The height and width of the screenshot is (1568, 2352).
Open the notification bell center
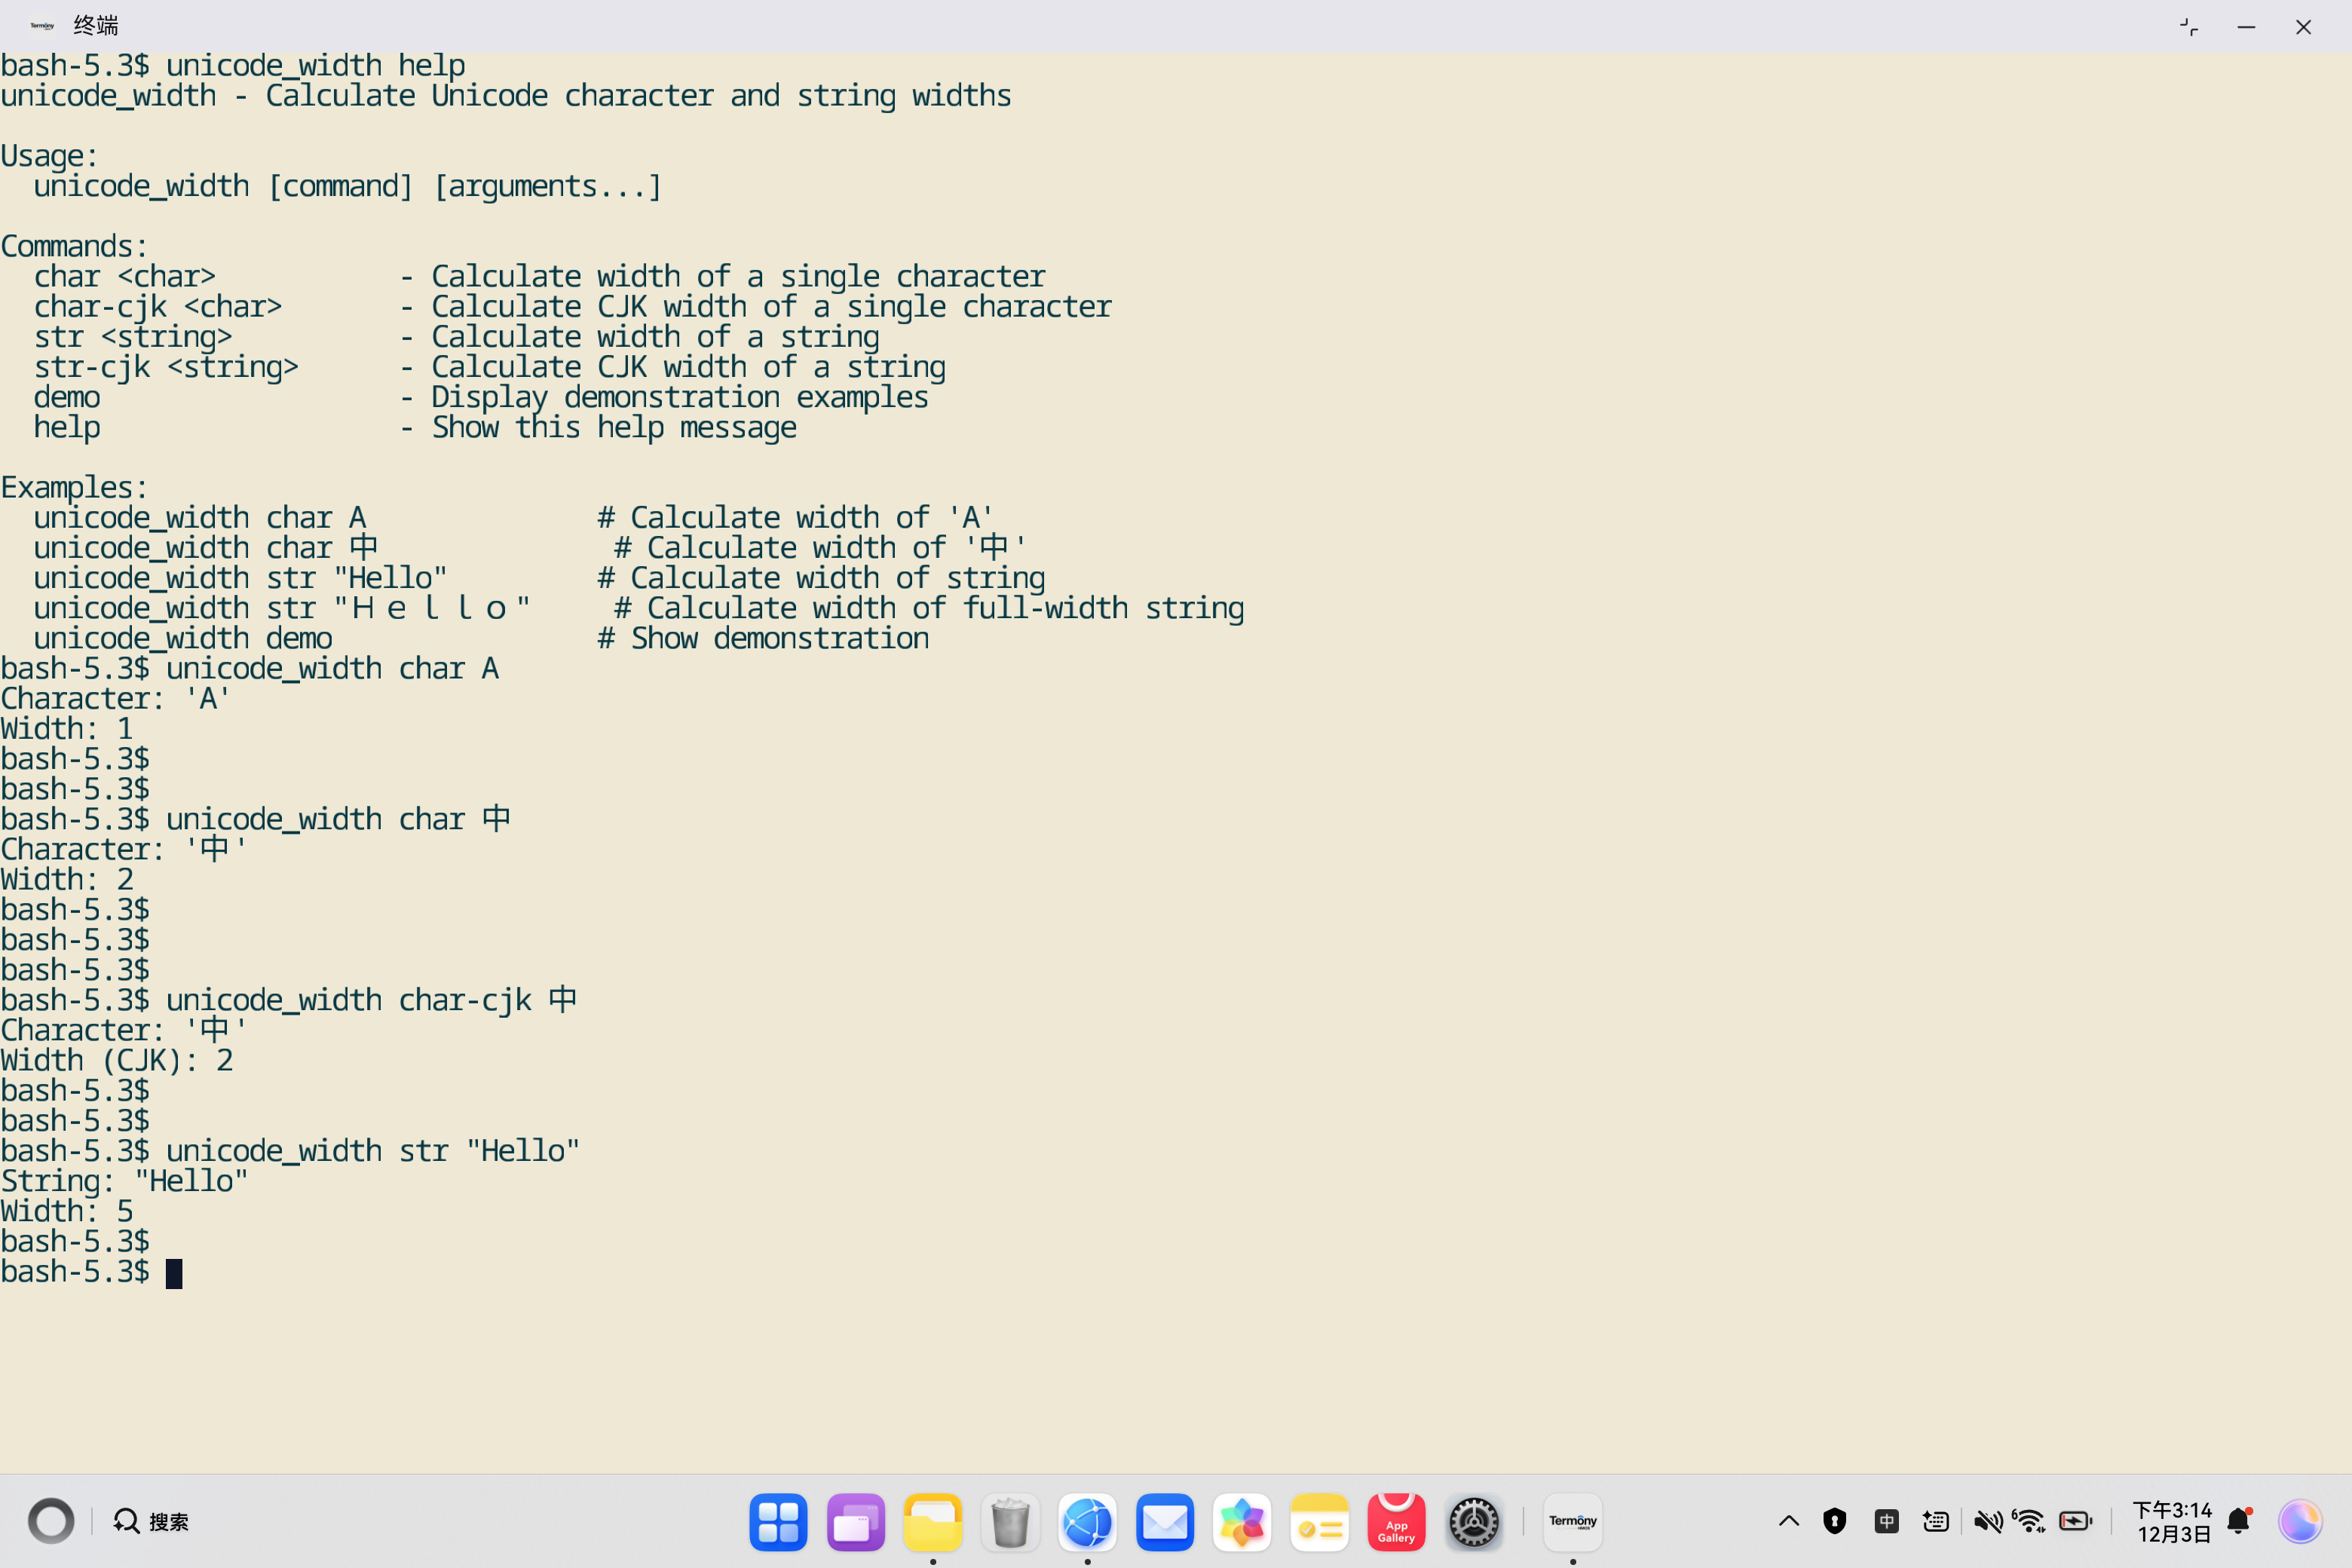pos(2239,1522)
